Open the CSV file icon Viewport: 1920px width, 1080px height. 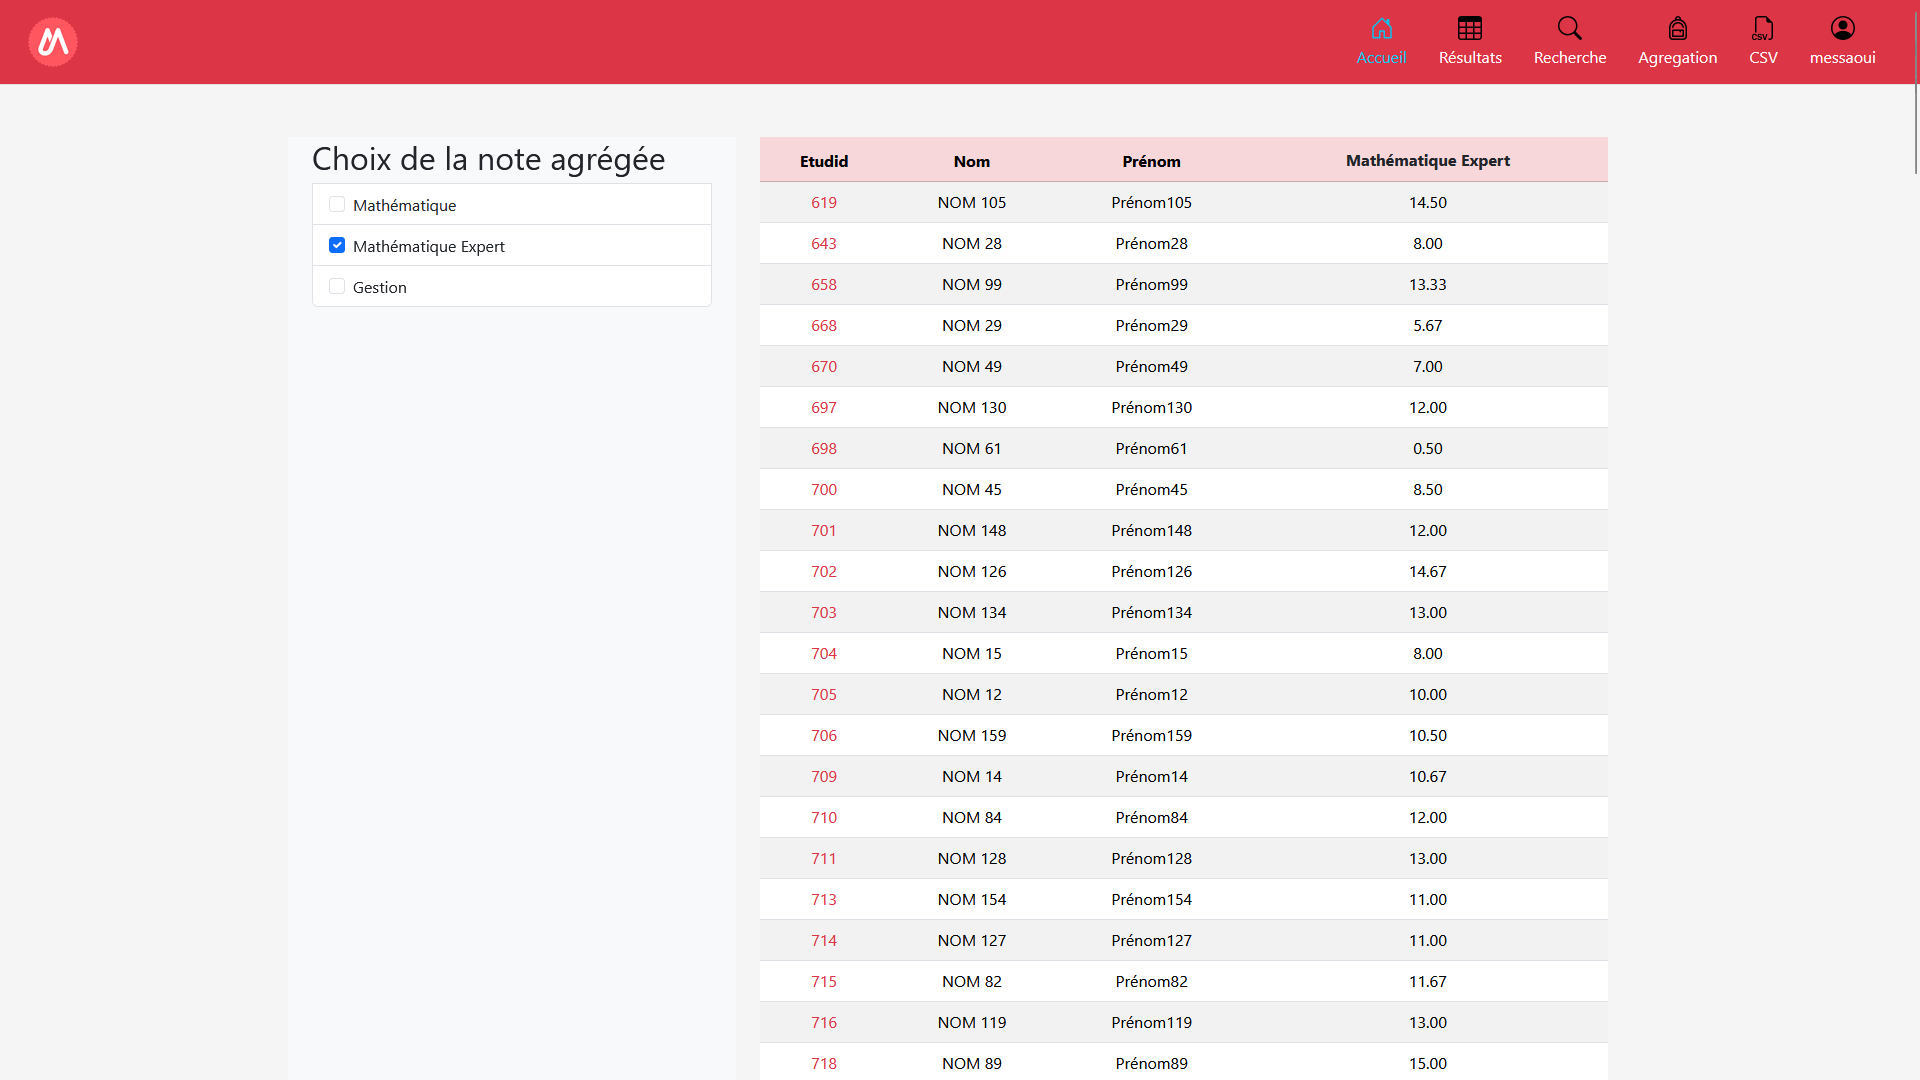pos(1763,28)
